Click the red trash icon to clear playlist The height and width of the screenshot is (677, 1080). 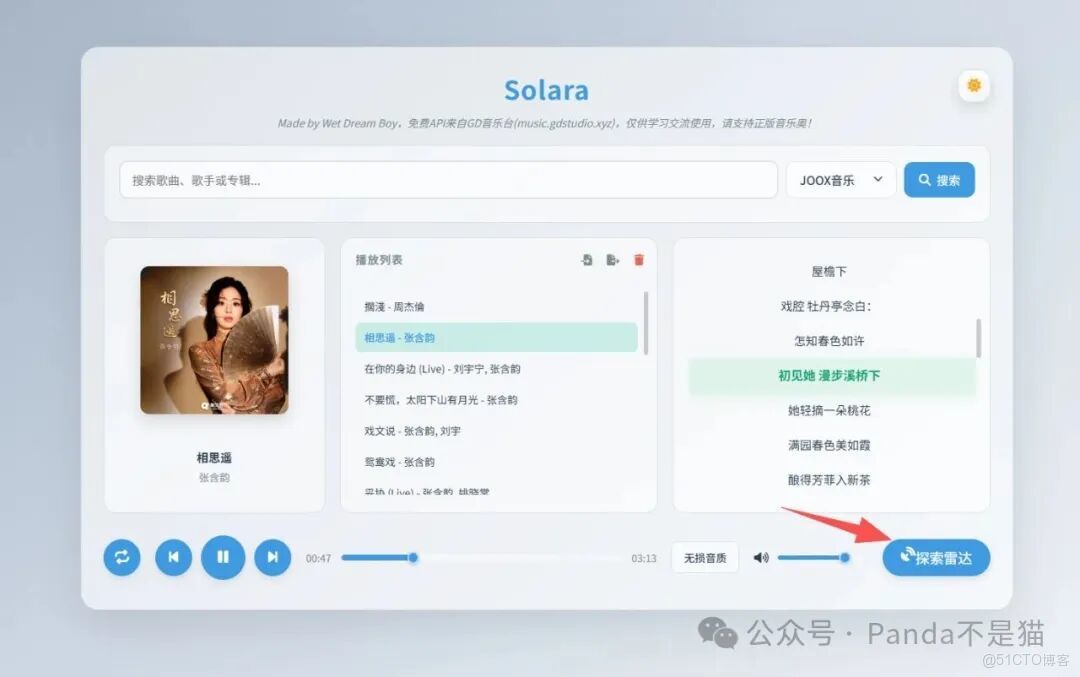point(639,259)
